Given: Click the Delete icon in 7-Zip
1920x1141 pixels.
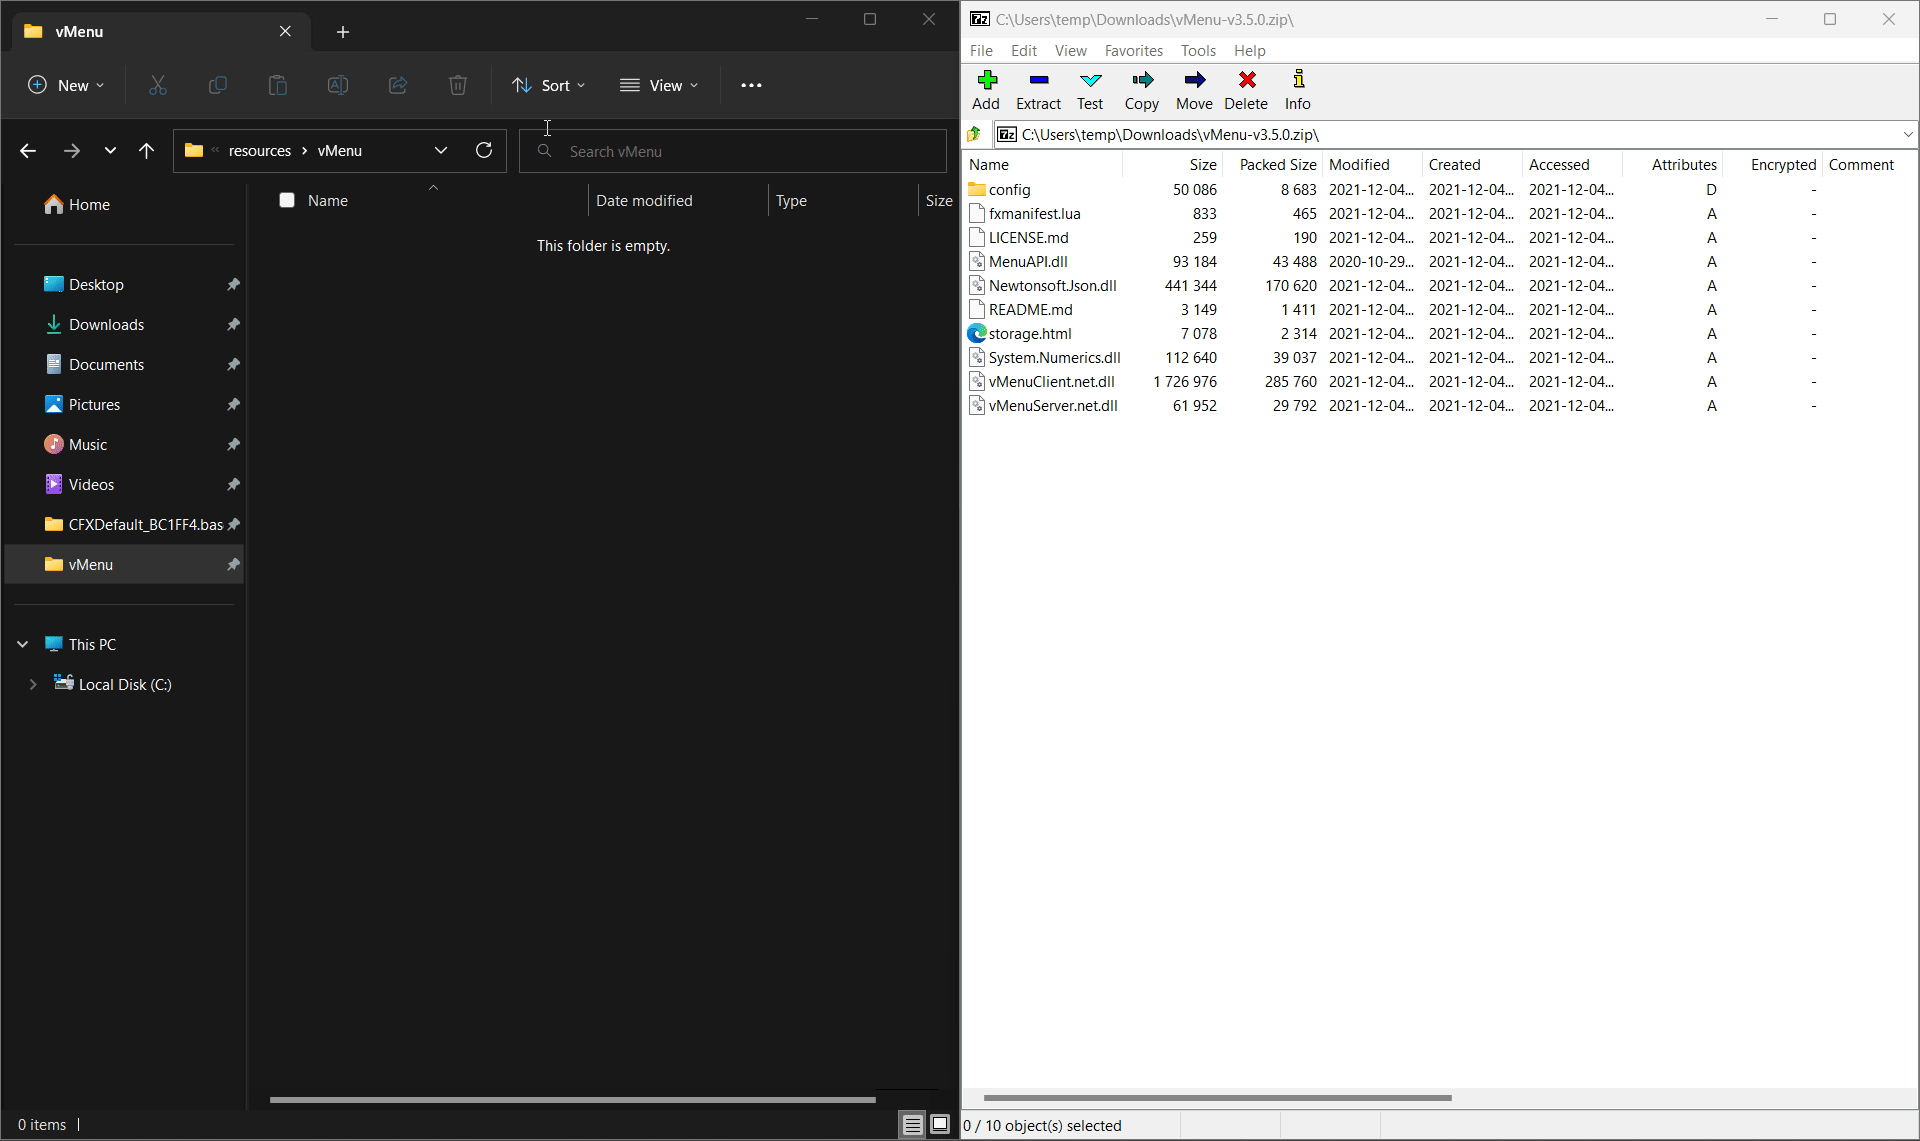Looking at the screenshot, I should [1246, 90].
